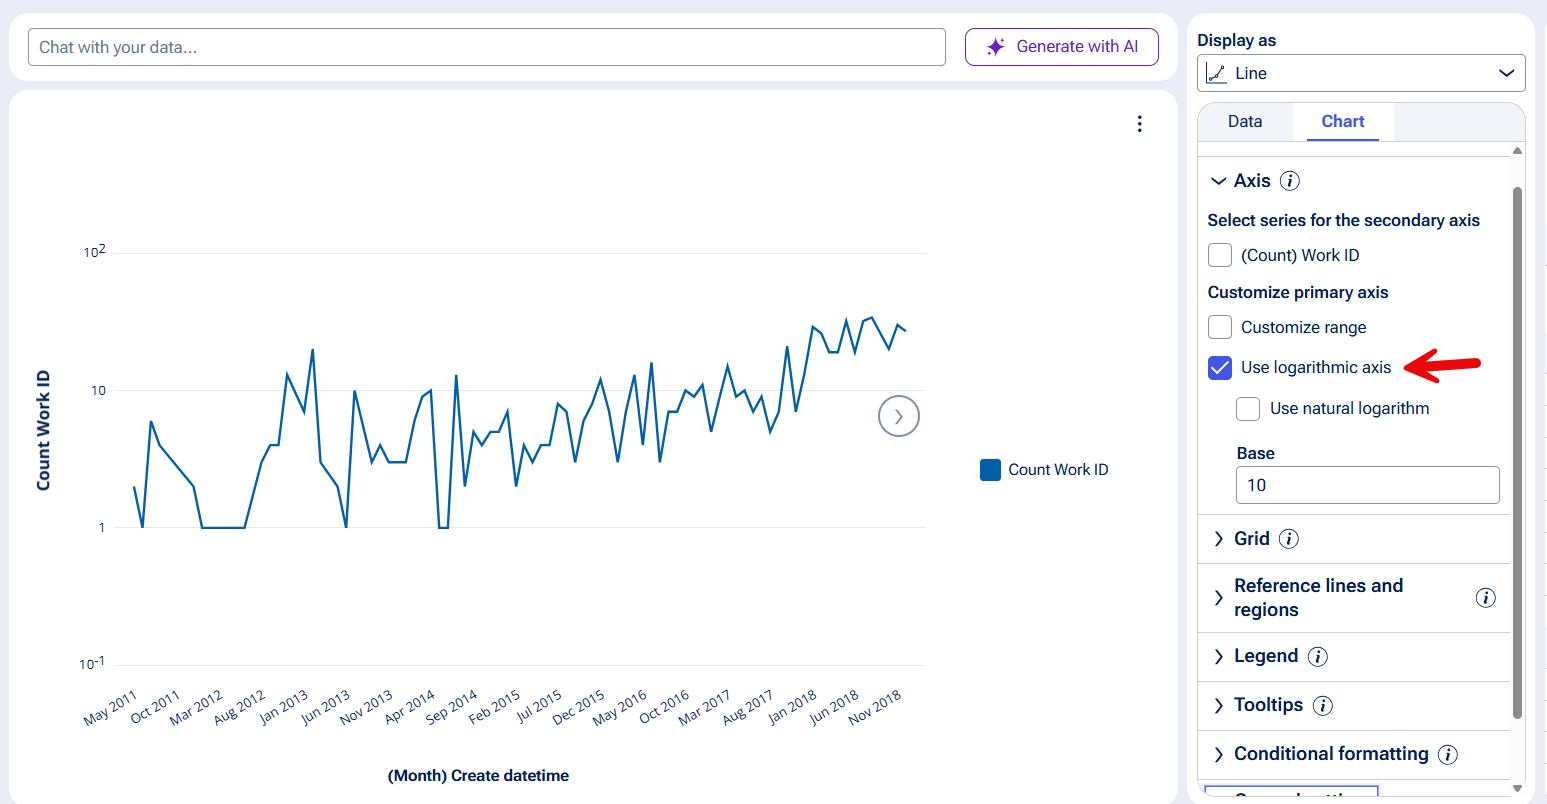This screenshot has width=1547, height=804.
Task: Open the chart's three-dot options menu
Action: point(1139,124)
